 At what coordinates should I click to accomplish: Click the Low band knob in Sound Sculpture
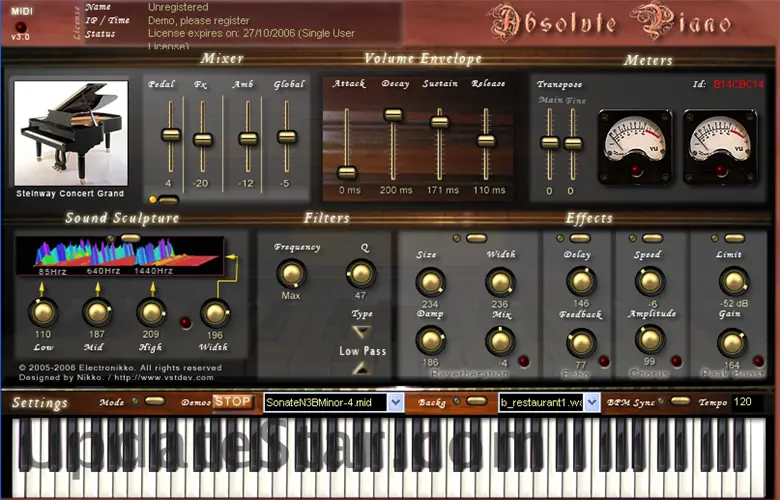43,313
